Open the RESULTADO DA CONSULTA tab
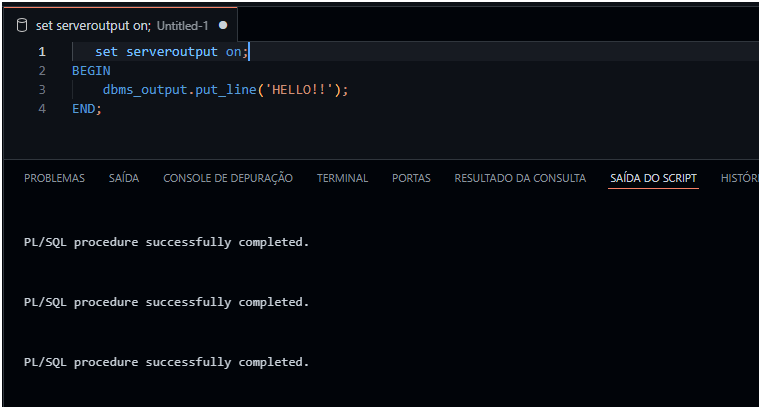The width and height of the screenshot is (761, 409). point(520,178)
